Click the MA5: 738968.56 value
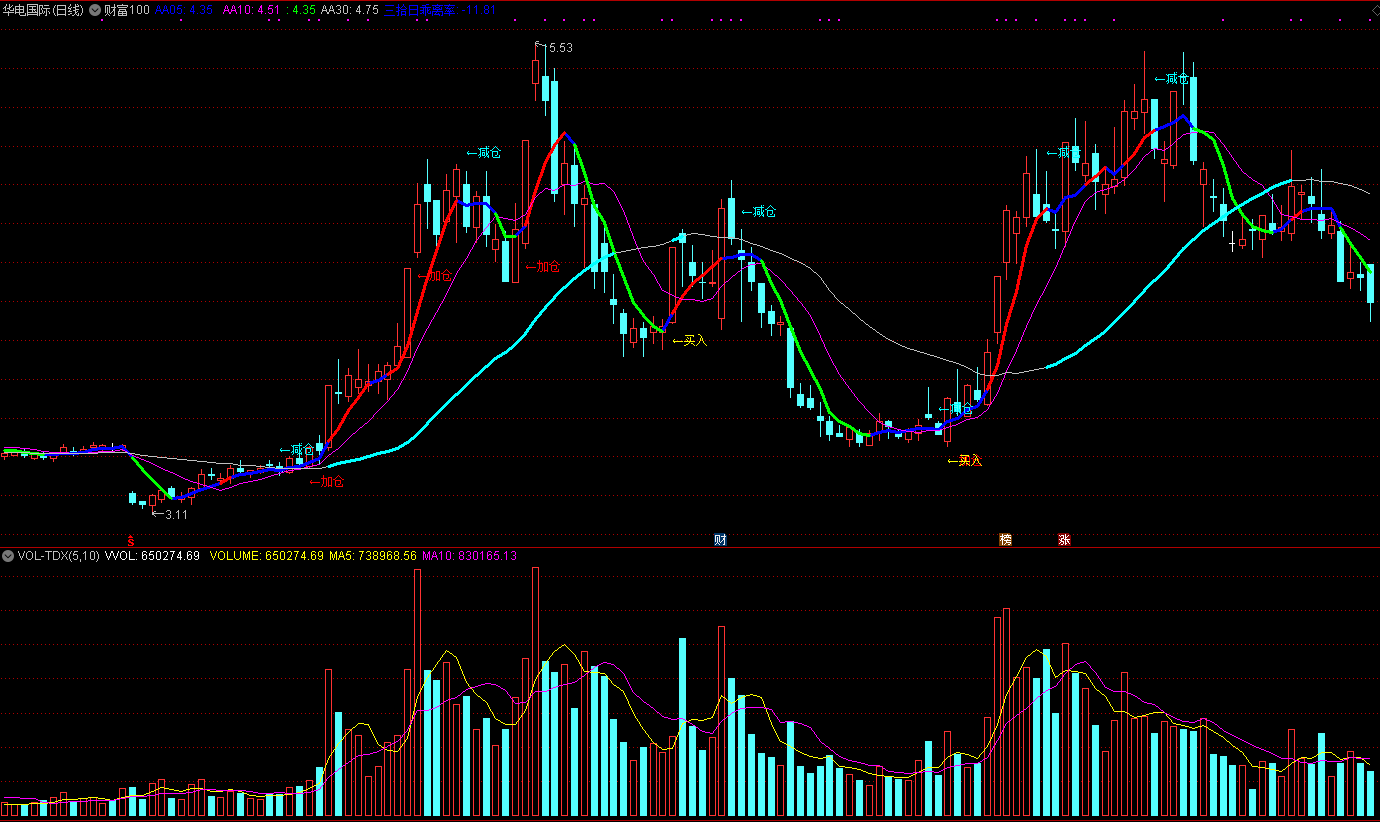The width and height of the screenshot is (1380, 822). coord(373,555)
